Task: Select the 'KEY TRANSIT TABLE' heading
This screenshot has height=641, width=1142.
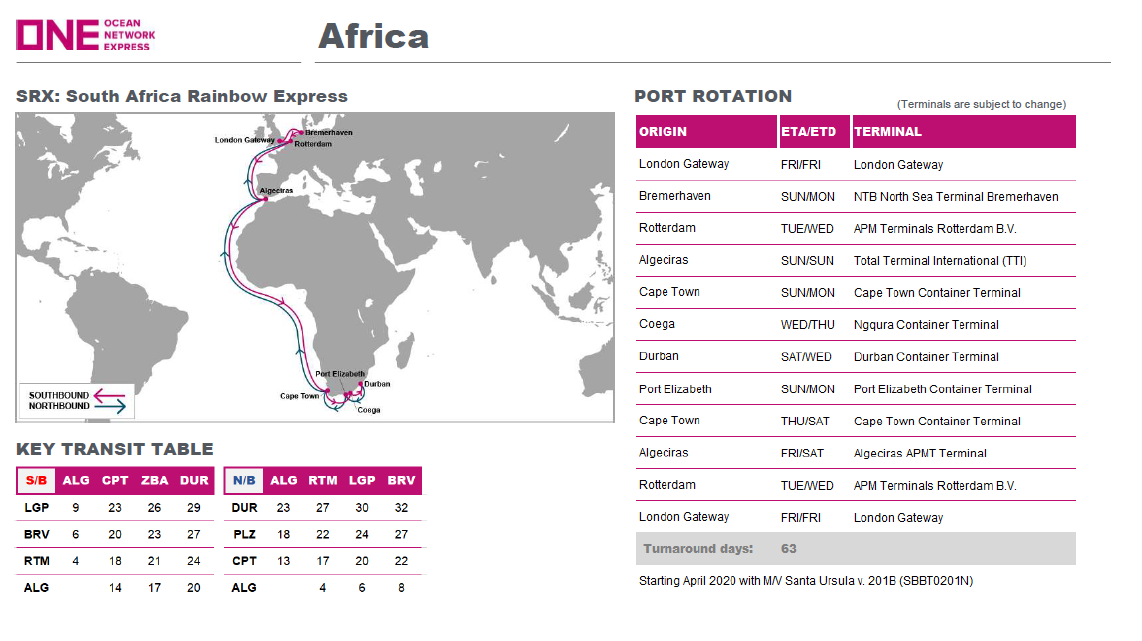Action: 115,449
